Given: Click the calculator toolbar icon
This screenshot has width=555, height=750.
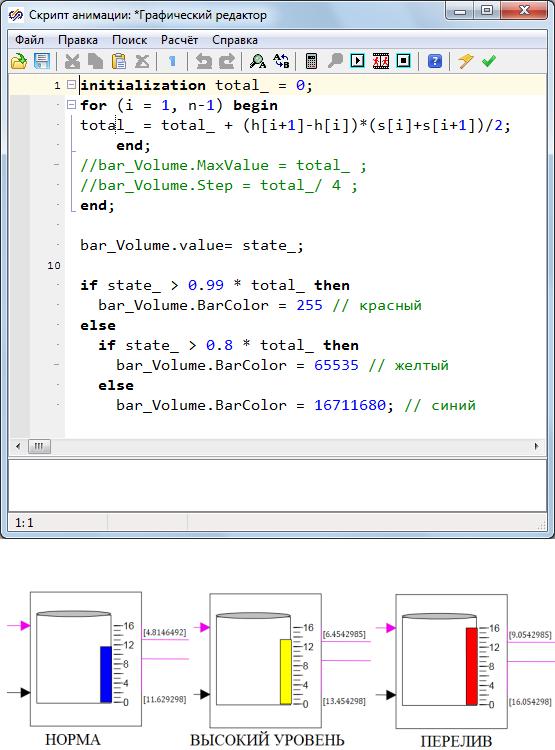Looking at the screenshot, I should tap(311, 62).
